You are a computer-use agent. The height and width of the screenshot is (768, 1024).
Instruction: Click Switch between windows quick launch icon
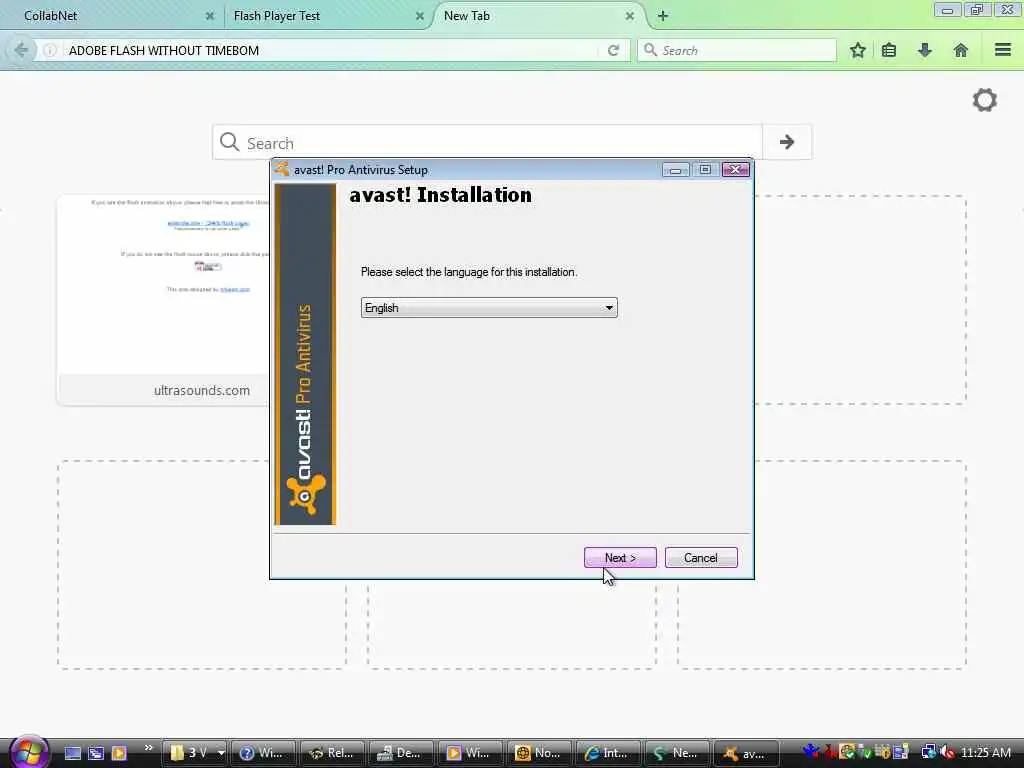point(96,753)
